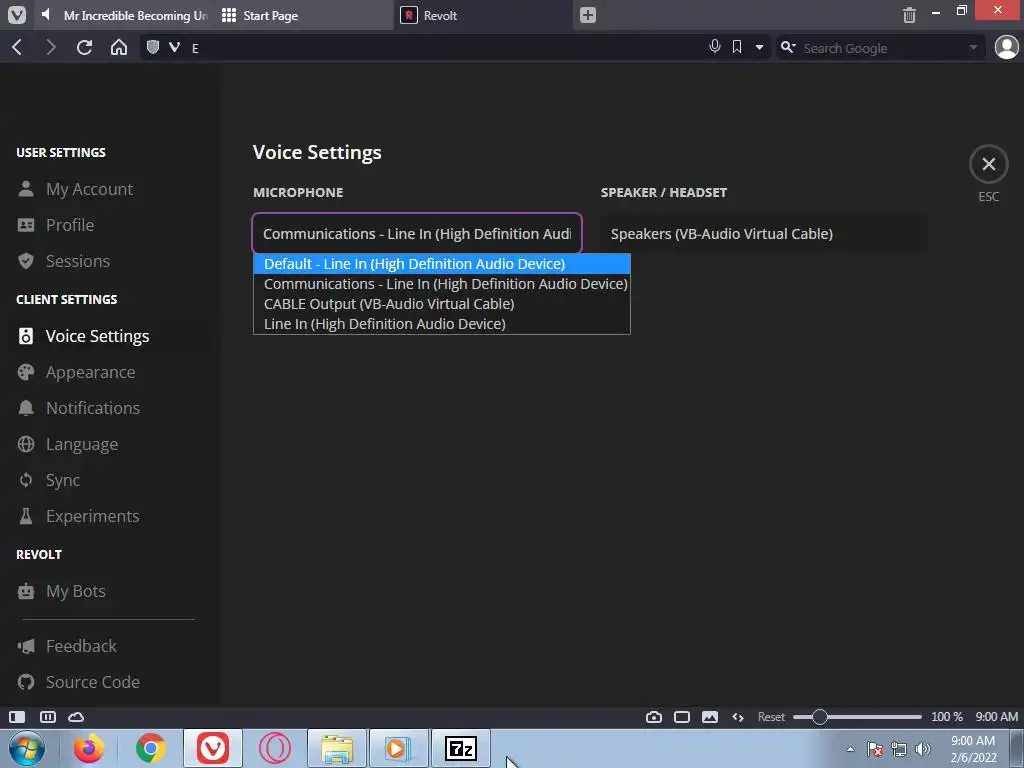Image resolution: width=1024 pixels, height=768 pixels.
Task: Go to the home page
Action: point(119,48)
